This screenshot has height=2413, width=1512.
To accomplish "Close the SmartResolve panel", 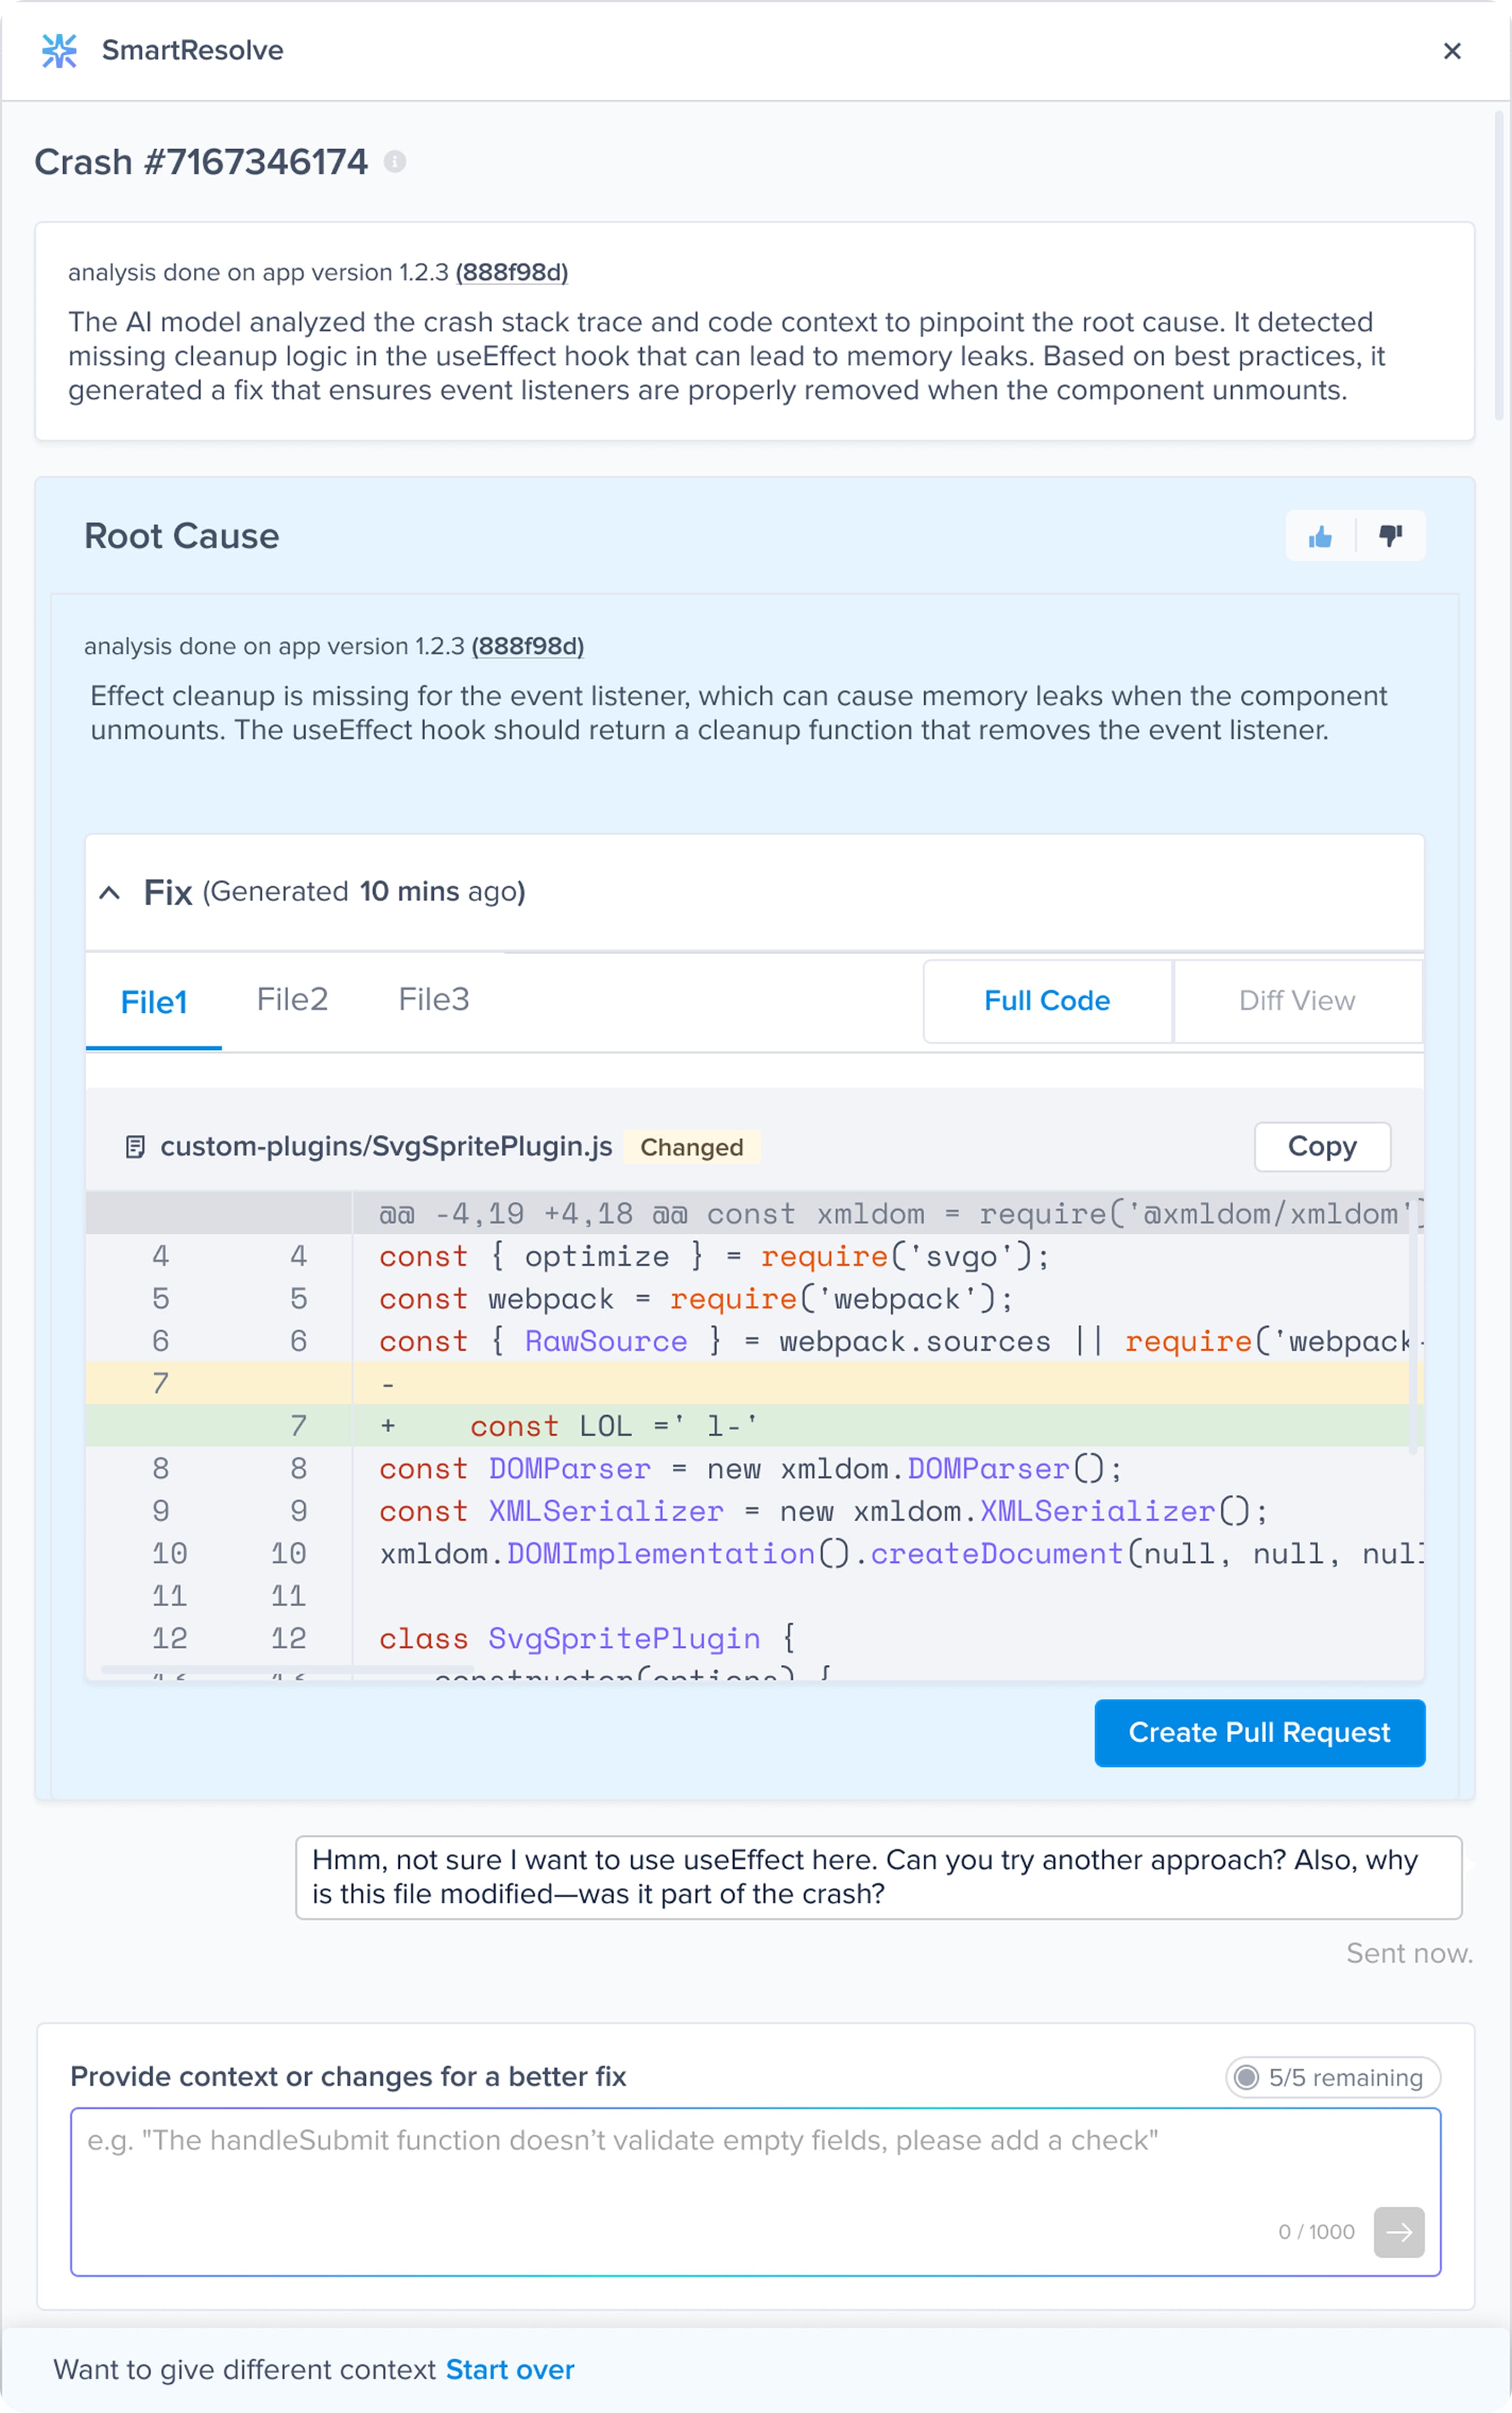I will coord(1452,51).
